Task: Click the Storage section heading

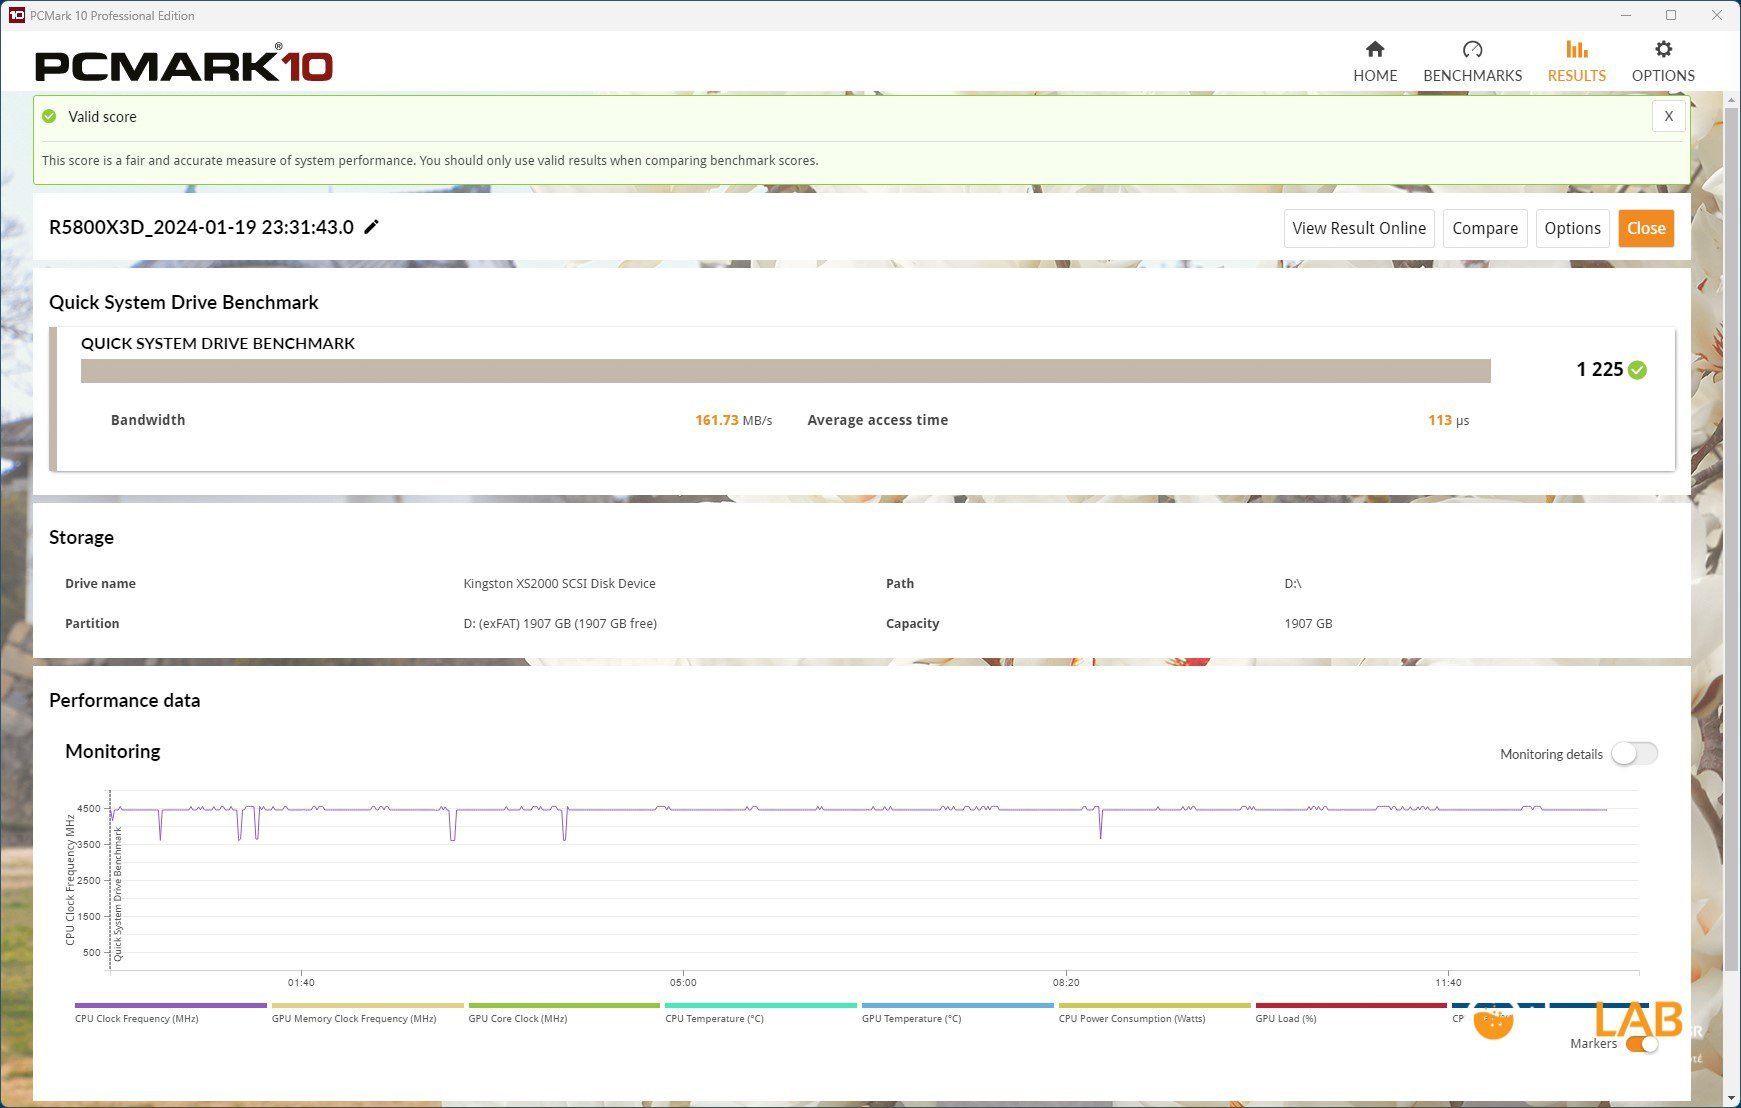Action: (x=81, y=537)
